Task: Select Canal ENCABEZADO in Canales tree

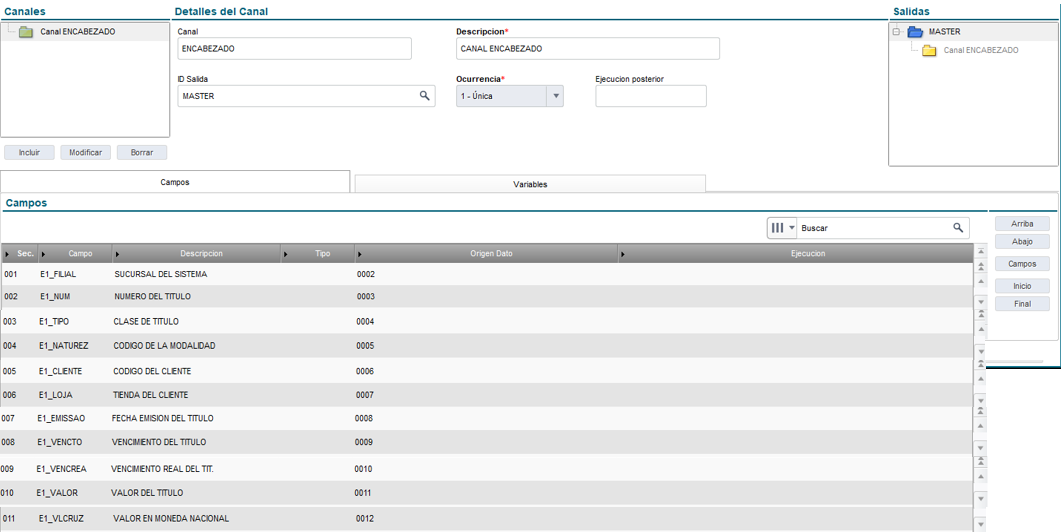Action: click(x=77, y=32)
